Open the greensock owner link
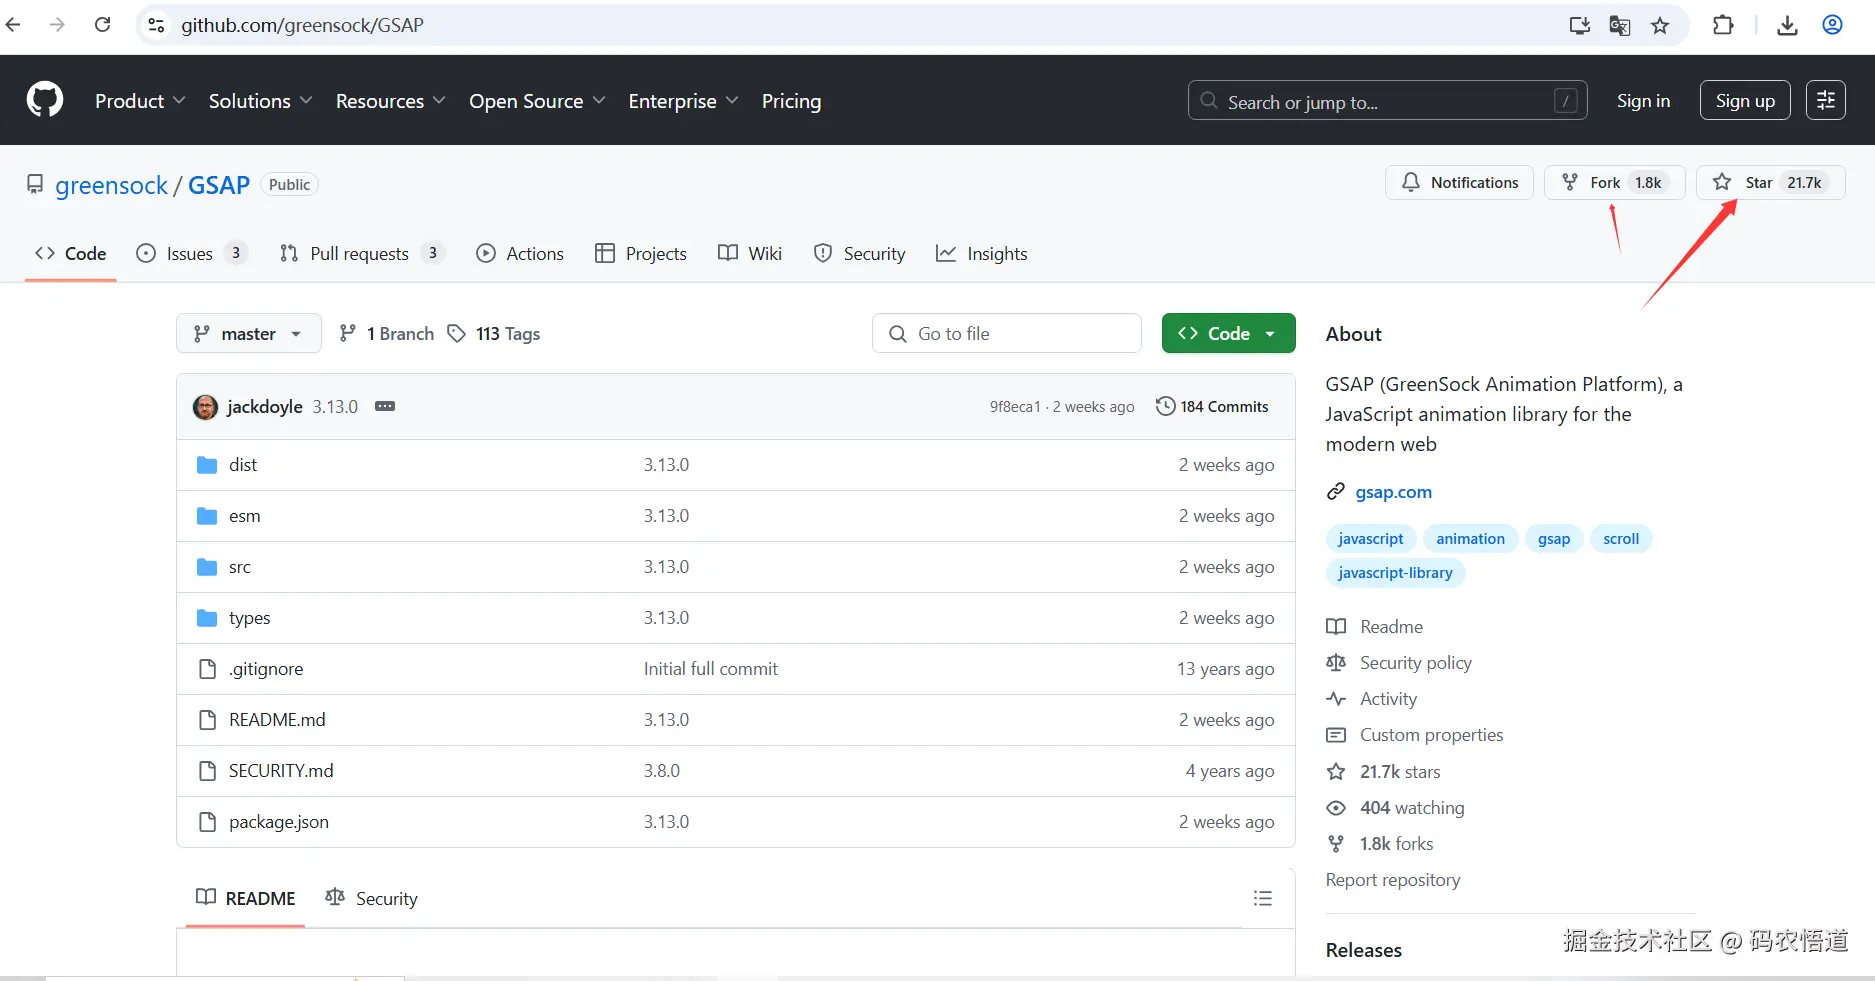 112,185
